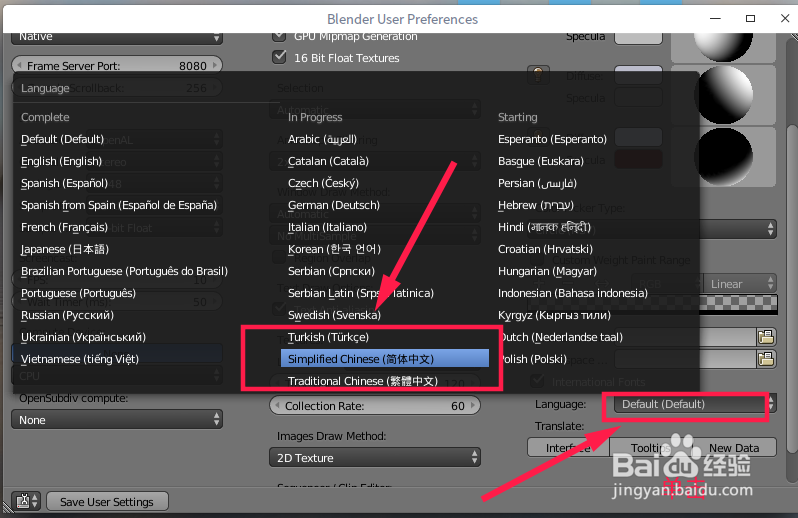Choose Spanish from Spain option

point(119,205)
